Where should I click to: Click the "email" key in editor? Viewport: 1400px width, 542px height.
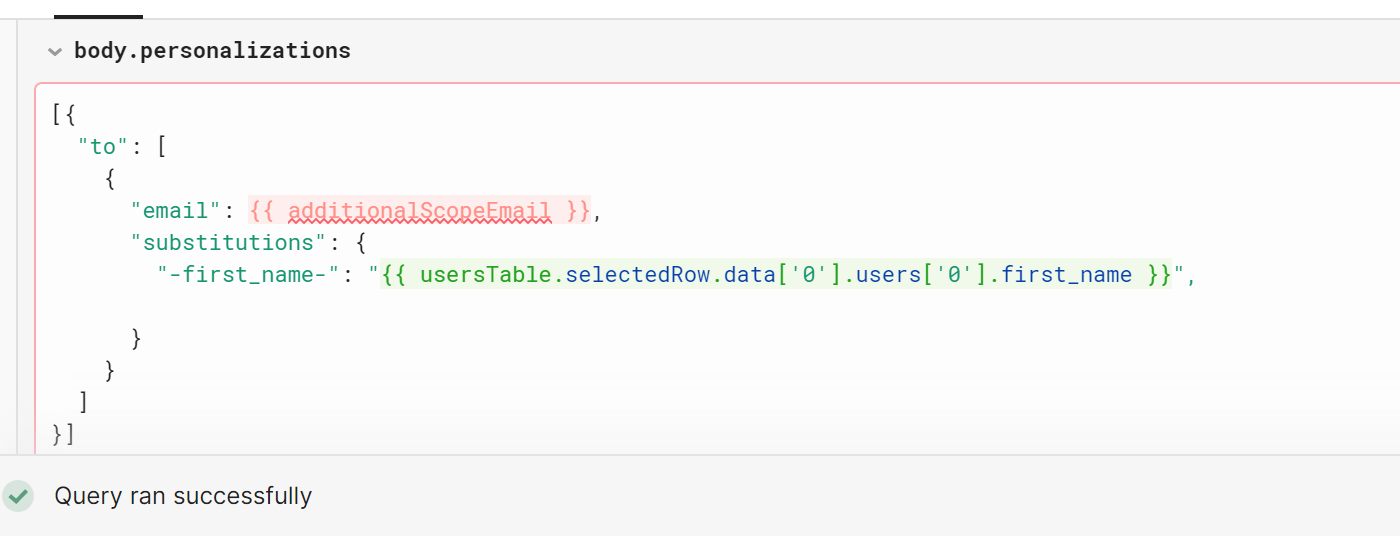[175, 211]
